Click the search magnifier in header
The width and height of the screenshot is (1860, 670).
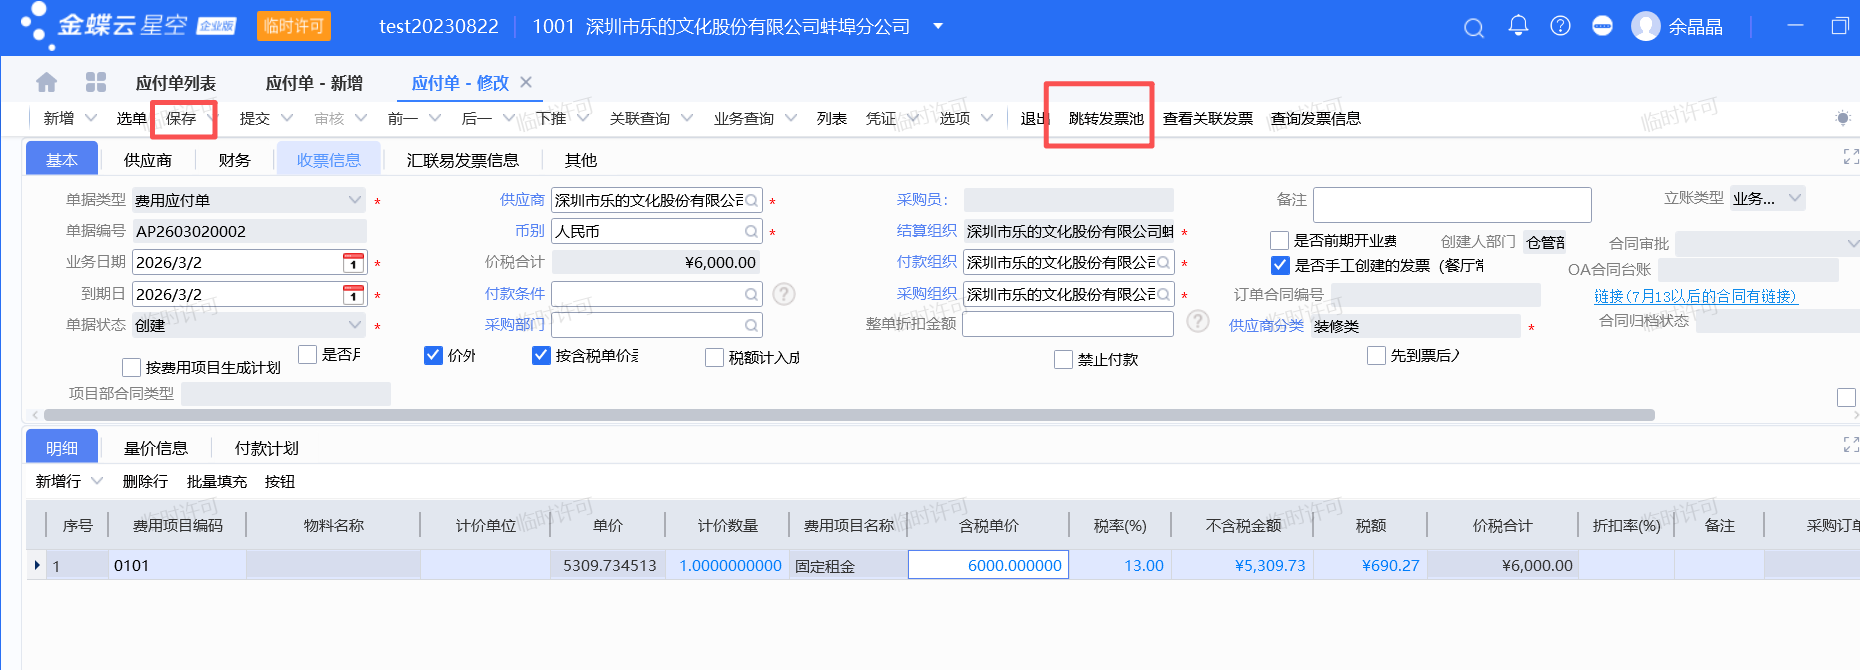1473,28
